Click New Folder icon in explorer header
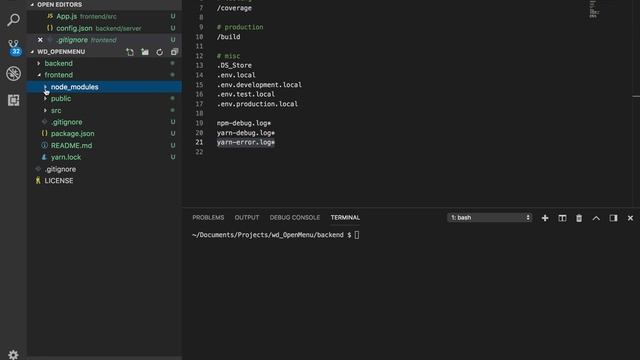 coord(145,52)
